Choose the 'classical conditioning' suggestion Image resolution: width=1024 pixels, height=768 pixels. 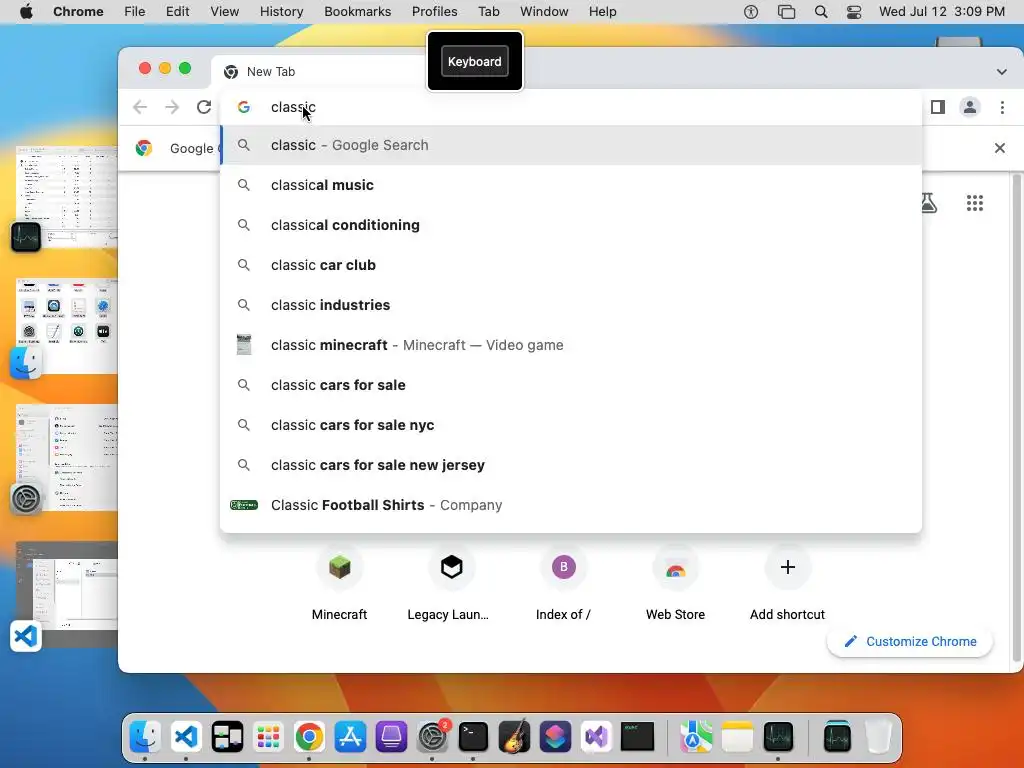[571, 225]
